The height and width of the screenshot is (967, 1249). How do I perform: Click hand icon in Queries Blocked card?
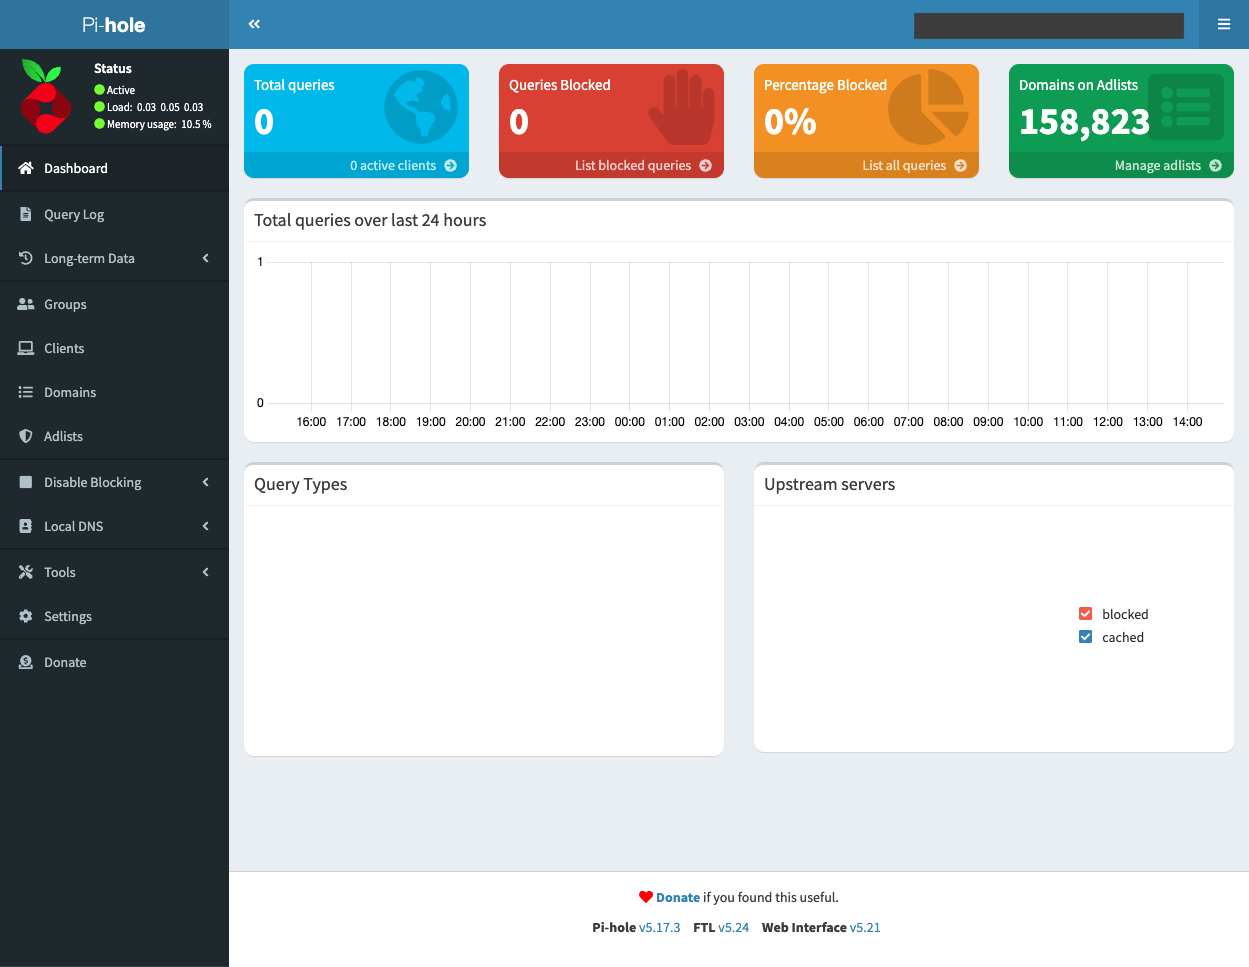click(x=682, y=107)
